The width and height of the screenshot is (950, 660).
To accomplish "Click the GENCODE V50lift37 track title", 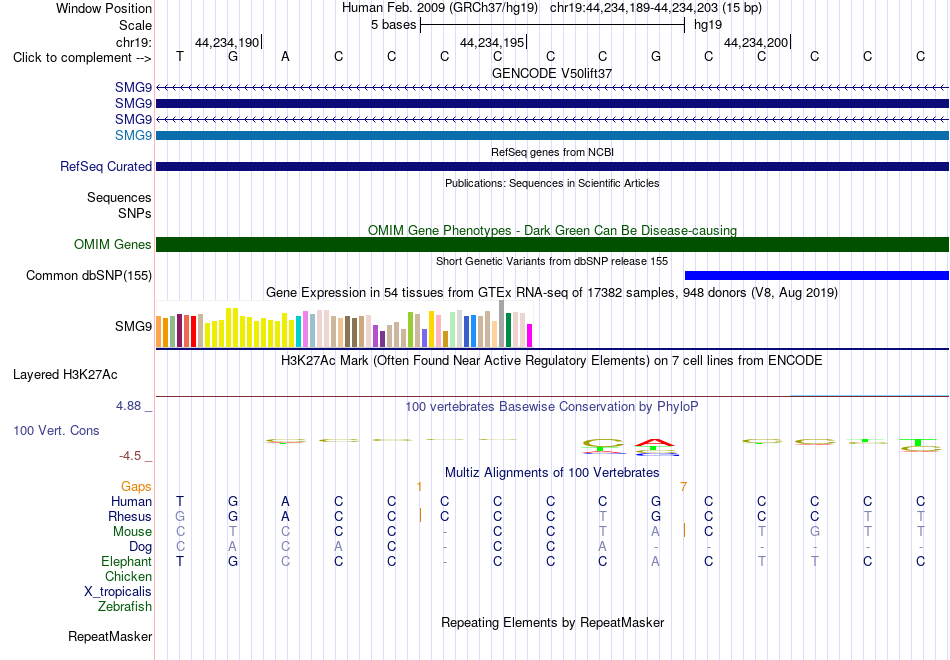I will 552,73.
